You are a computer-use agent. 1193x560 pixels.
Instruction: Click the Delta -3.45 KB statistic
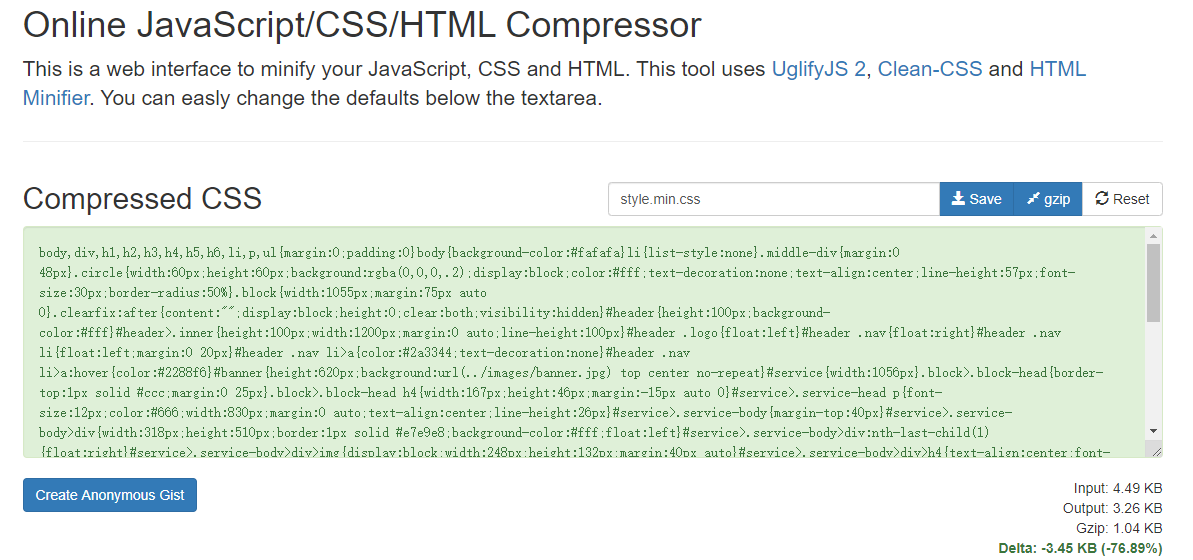point(1080,548)
